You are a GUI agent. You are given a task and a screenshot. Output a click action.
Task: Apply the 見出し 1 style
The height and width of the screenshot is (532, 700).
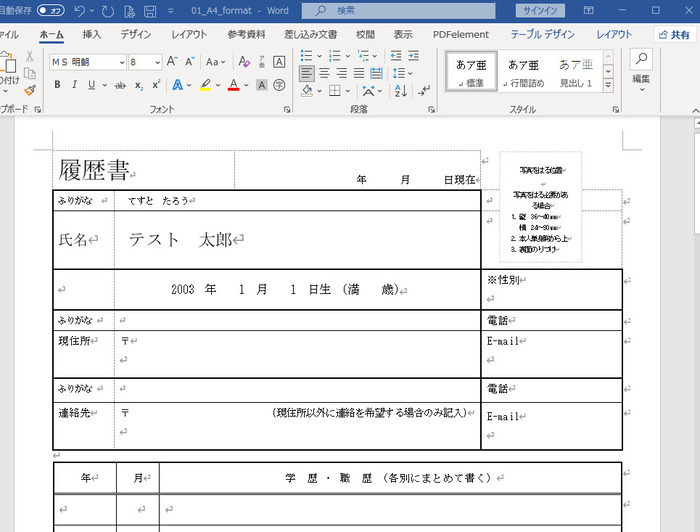(576, 71)
